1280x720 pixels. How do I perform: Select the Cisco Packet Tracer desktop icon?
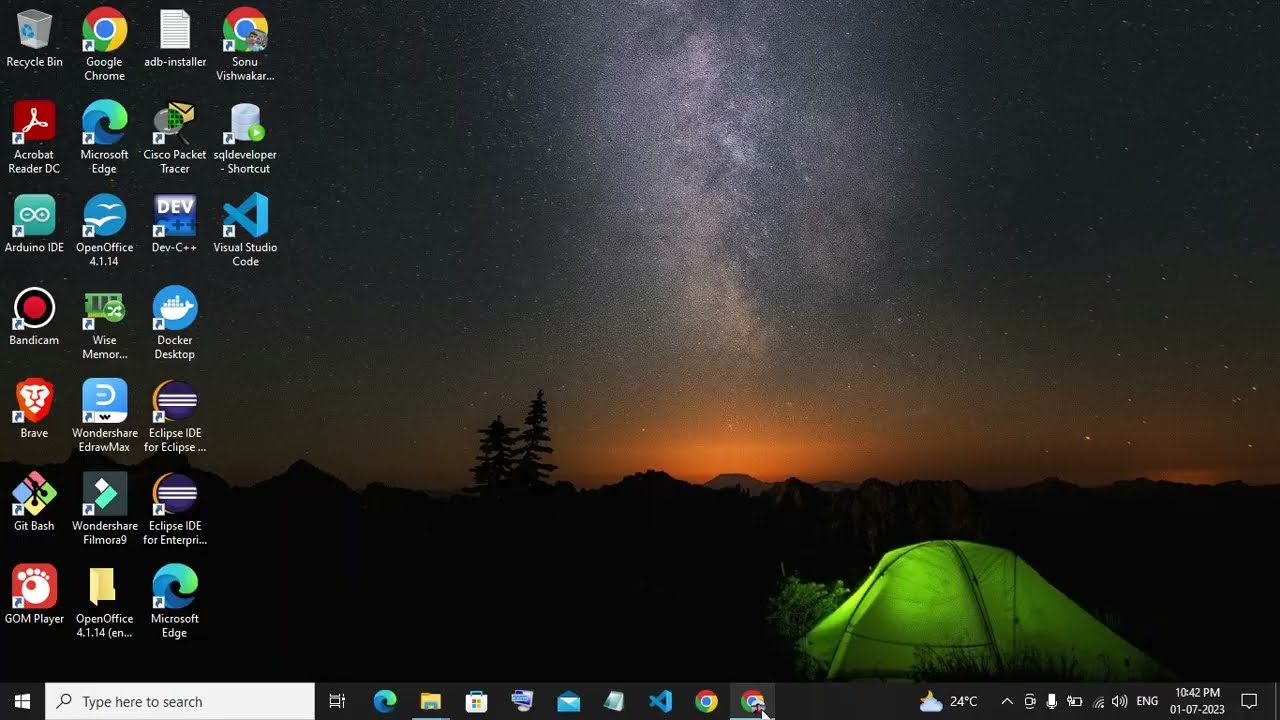click(x=175, y=138)
